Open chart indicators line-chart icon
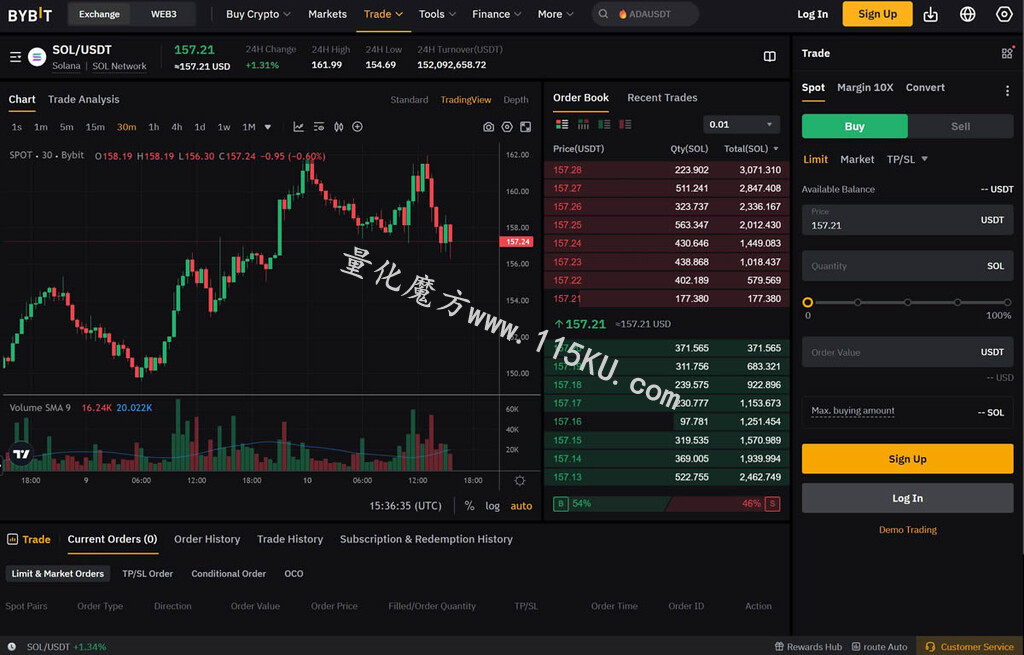The image size is (1024, 655). (298, 127)
